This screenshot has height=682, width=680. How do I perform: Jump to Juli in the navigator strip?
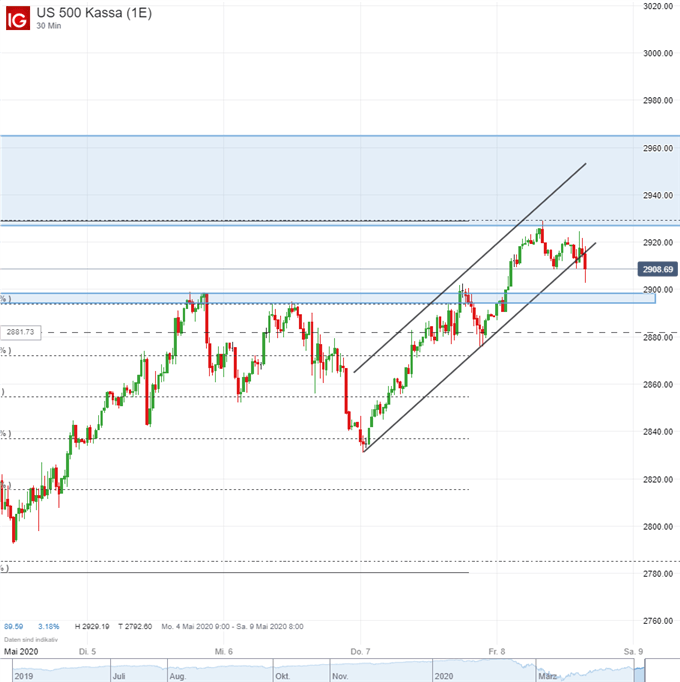point(119,676)
